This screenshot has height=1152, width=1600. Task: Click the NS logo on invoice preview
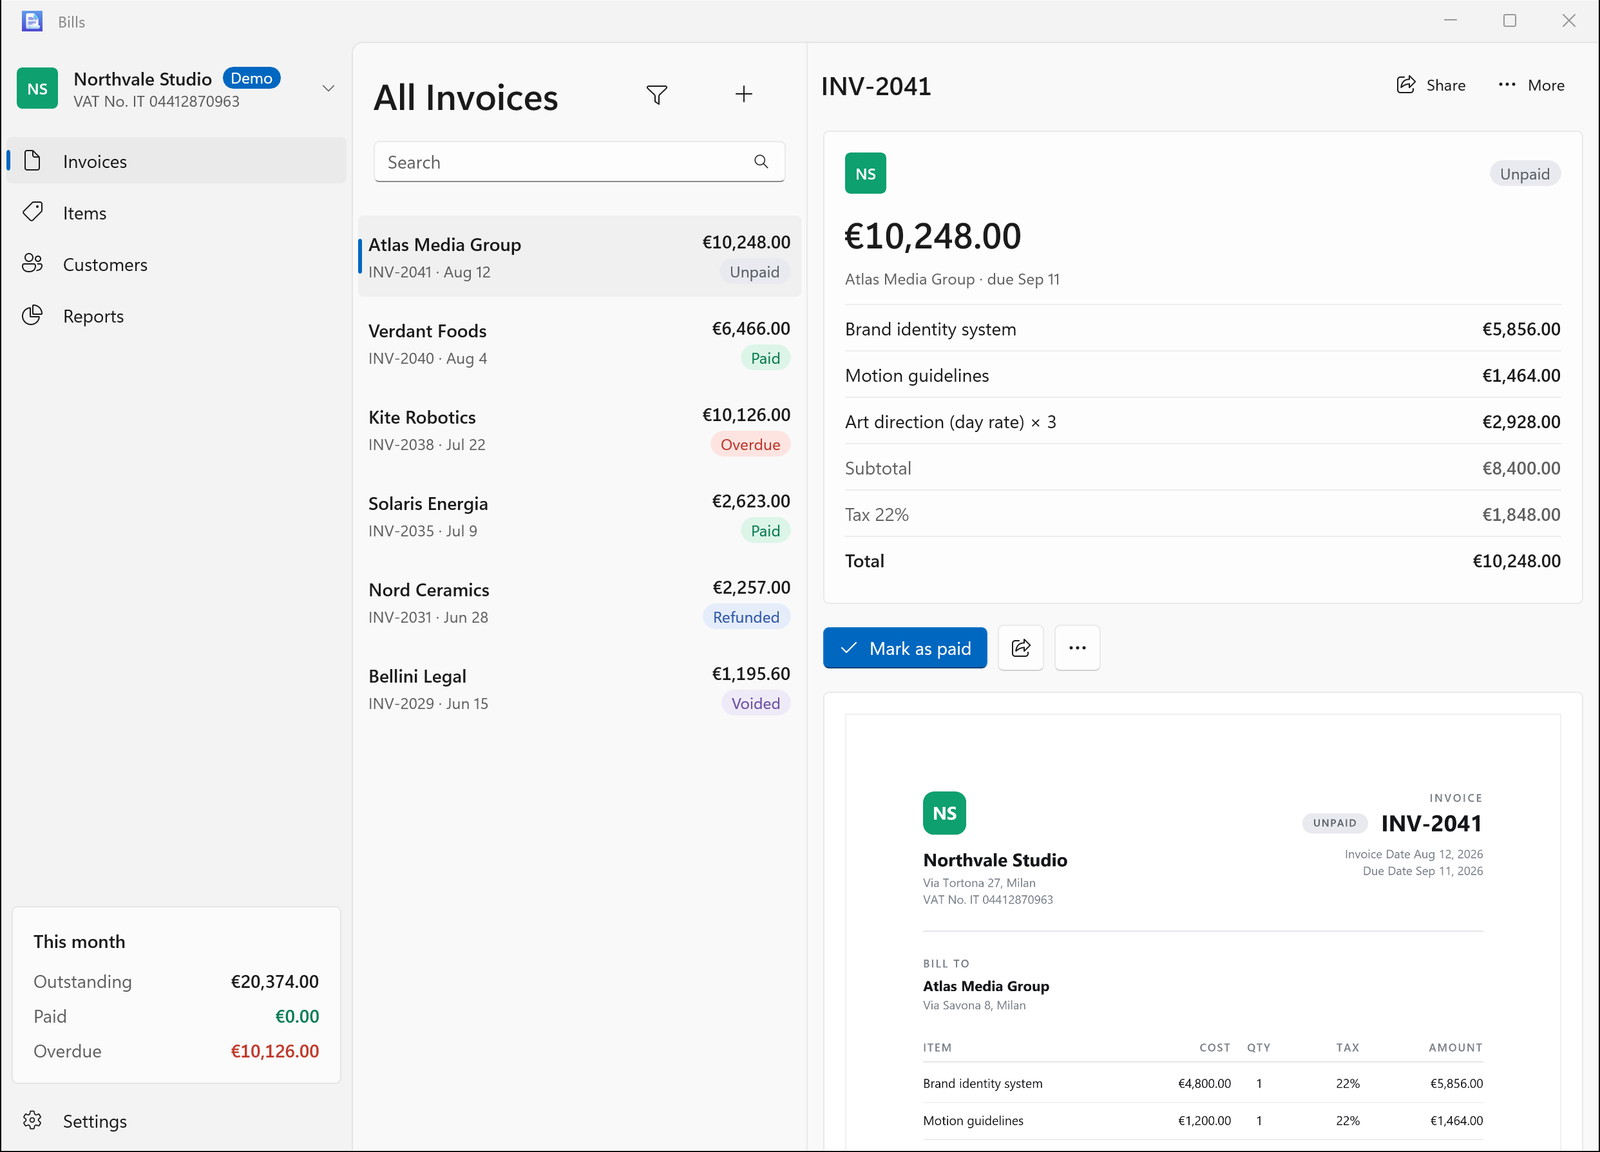tap(944, 813)
